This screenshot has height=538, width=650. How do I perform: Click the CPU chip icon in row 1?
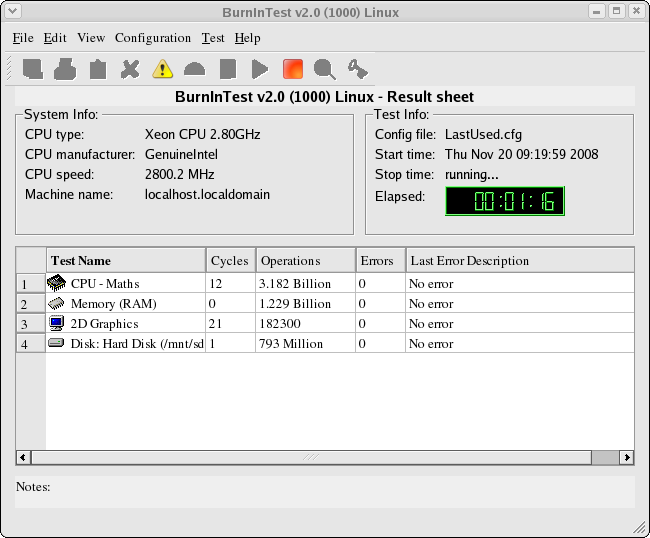(x=56, y=283)
